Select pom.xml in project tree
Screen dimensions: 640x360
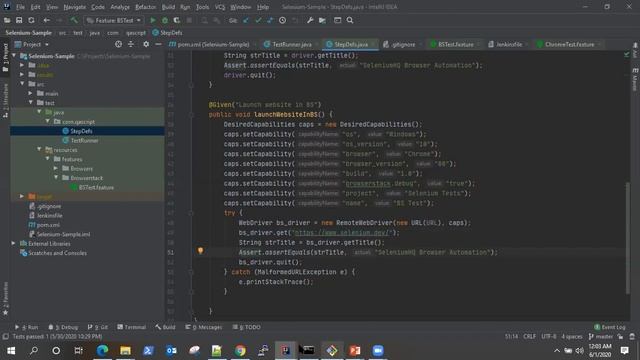[48, 224]
